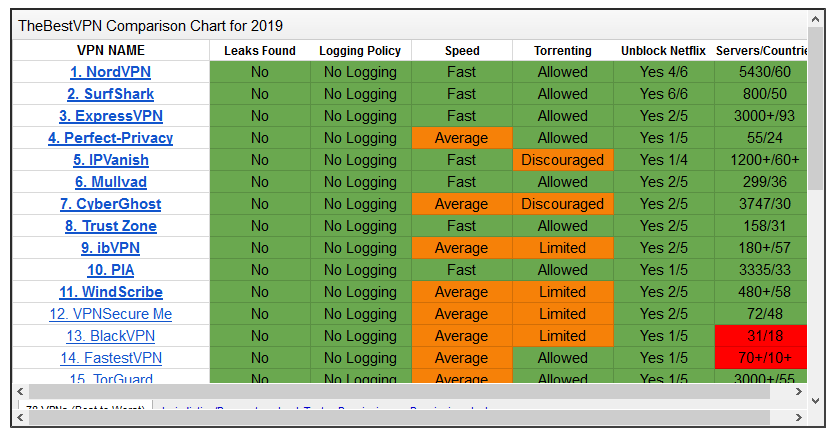
Task: Open the 11. WindScribe link
Action: click(x=111, y=292)
